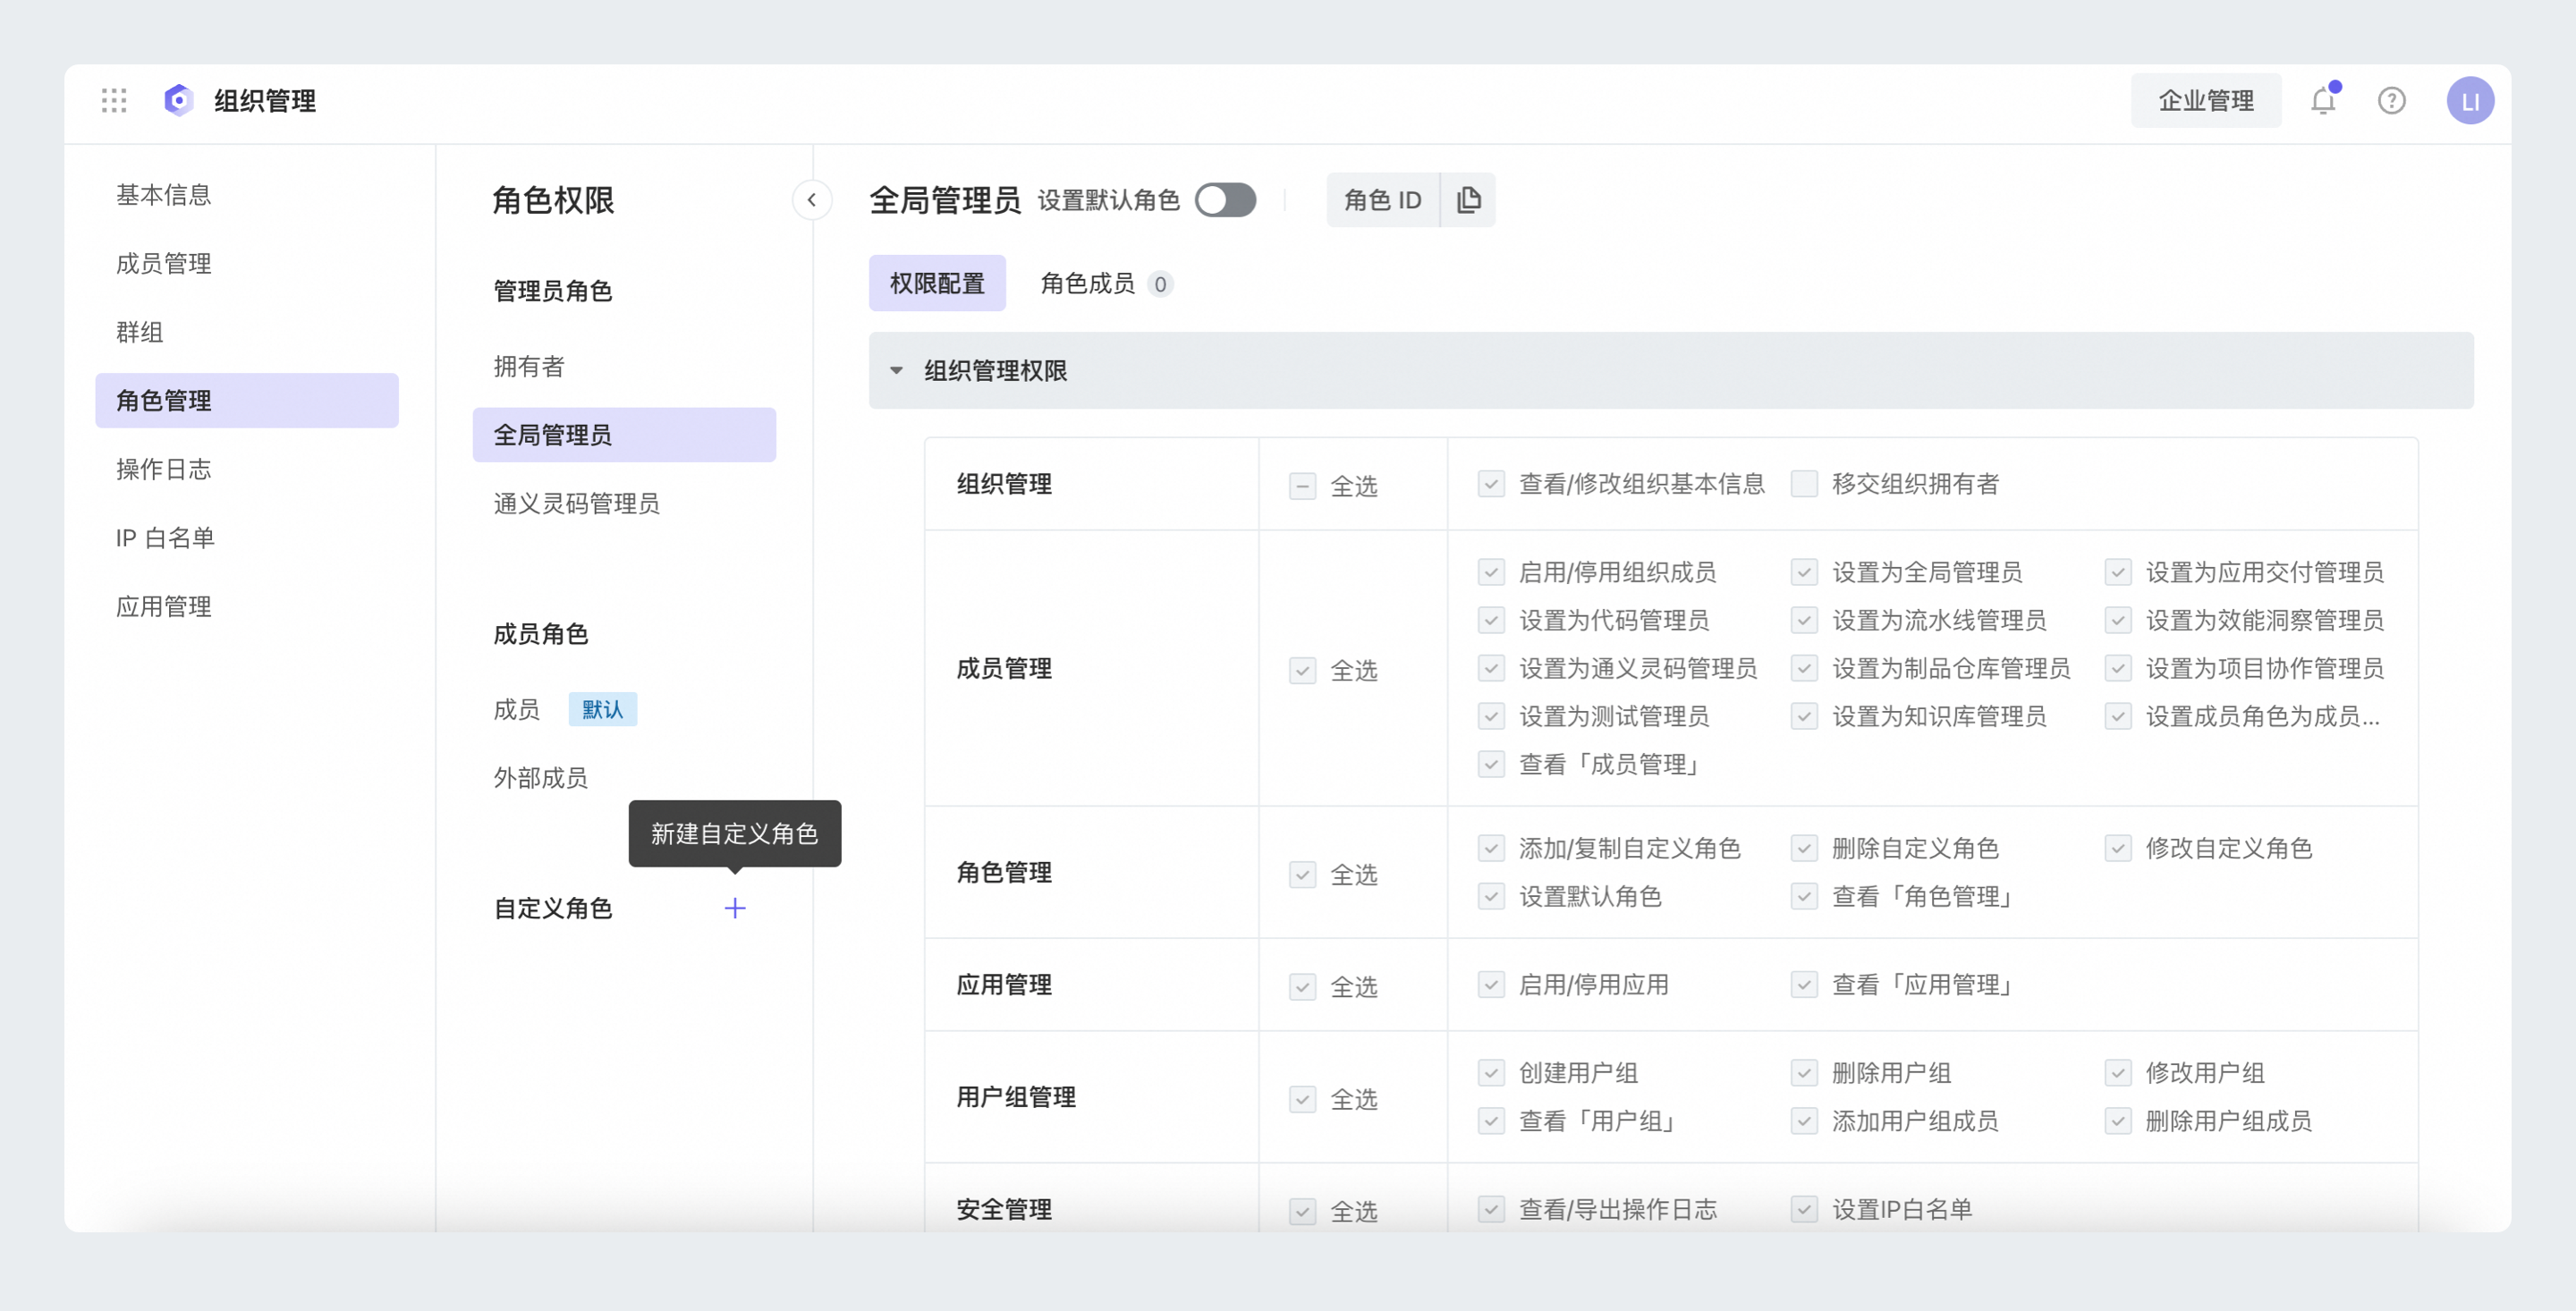The height and width of the screenshot is (1311, 2576).
Task: Open IP 白名单 in the sidebar
Action: [x=247, y=538]
